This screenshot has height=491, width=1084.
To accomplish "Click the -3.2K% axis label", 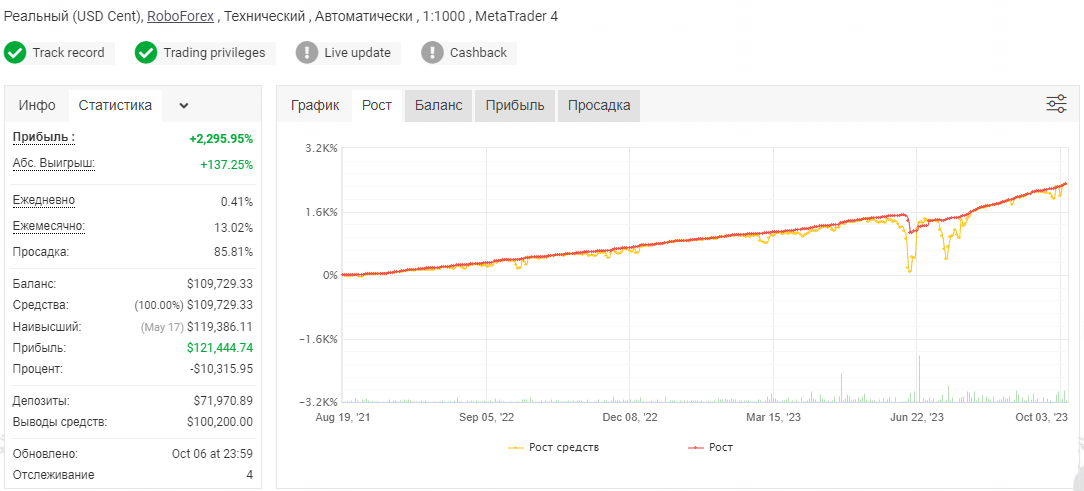I will 319,402.
